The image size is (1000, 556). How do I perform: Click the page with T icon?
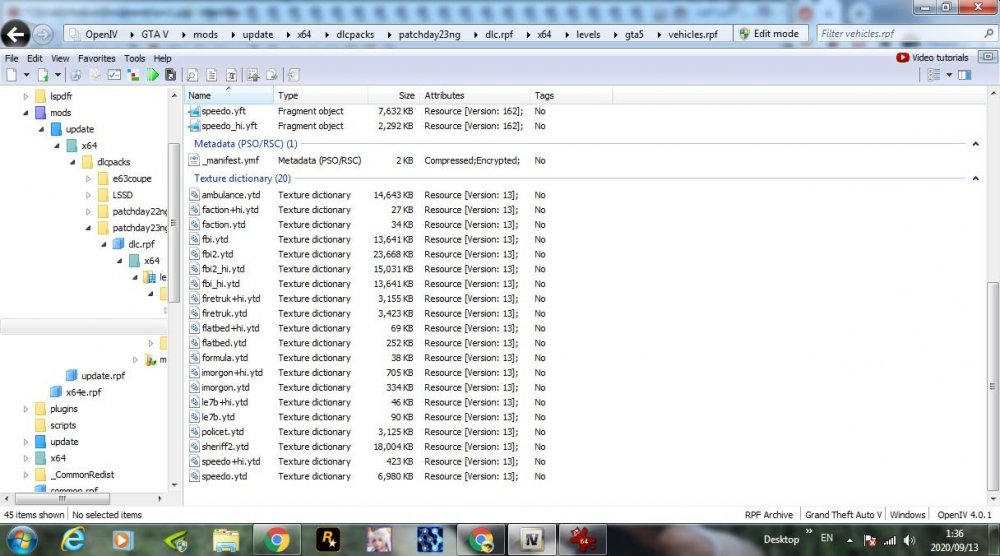tap(232, 75)
